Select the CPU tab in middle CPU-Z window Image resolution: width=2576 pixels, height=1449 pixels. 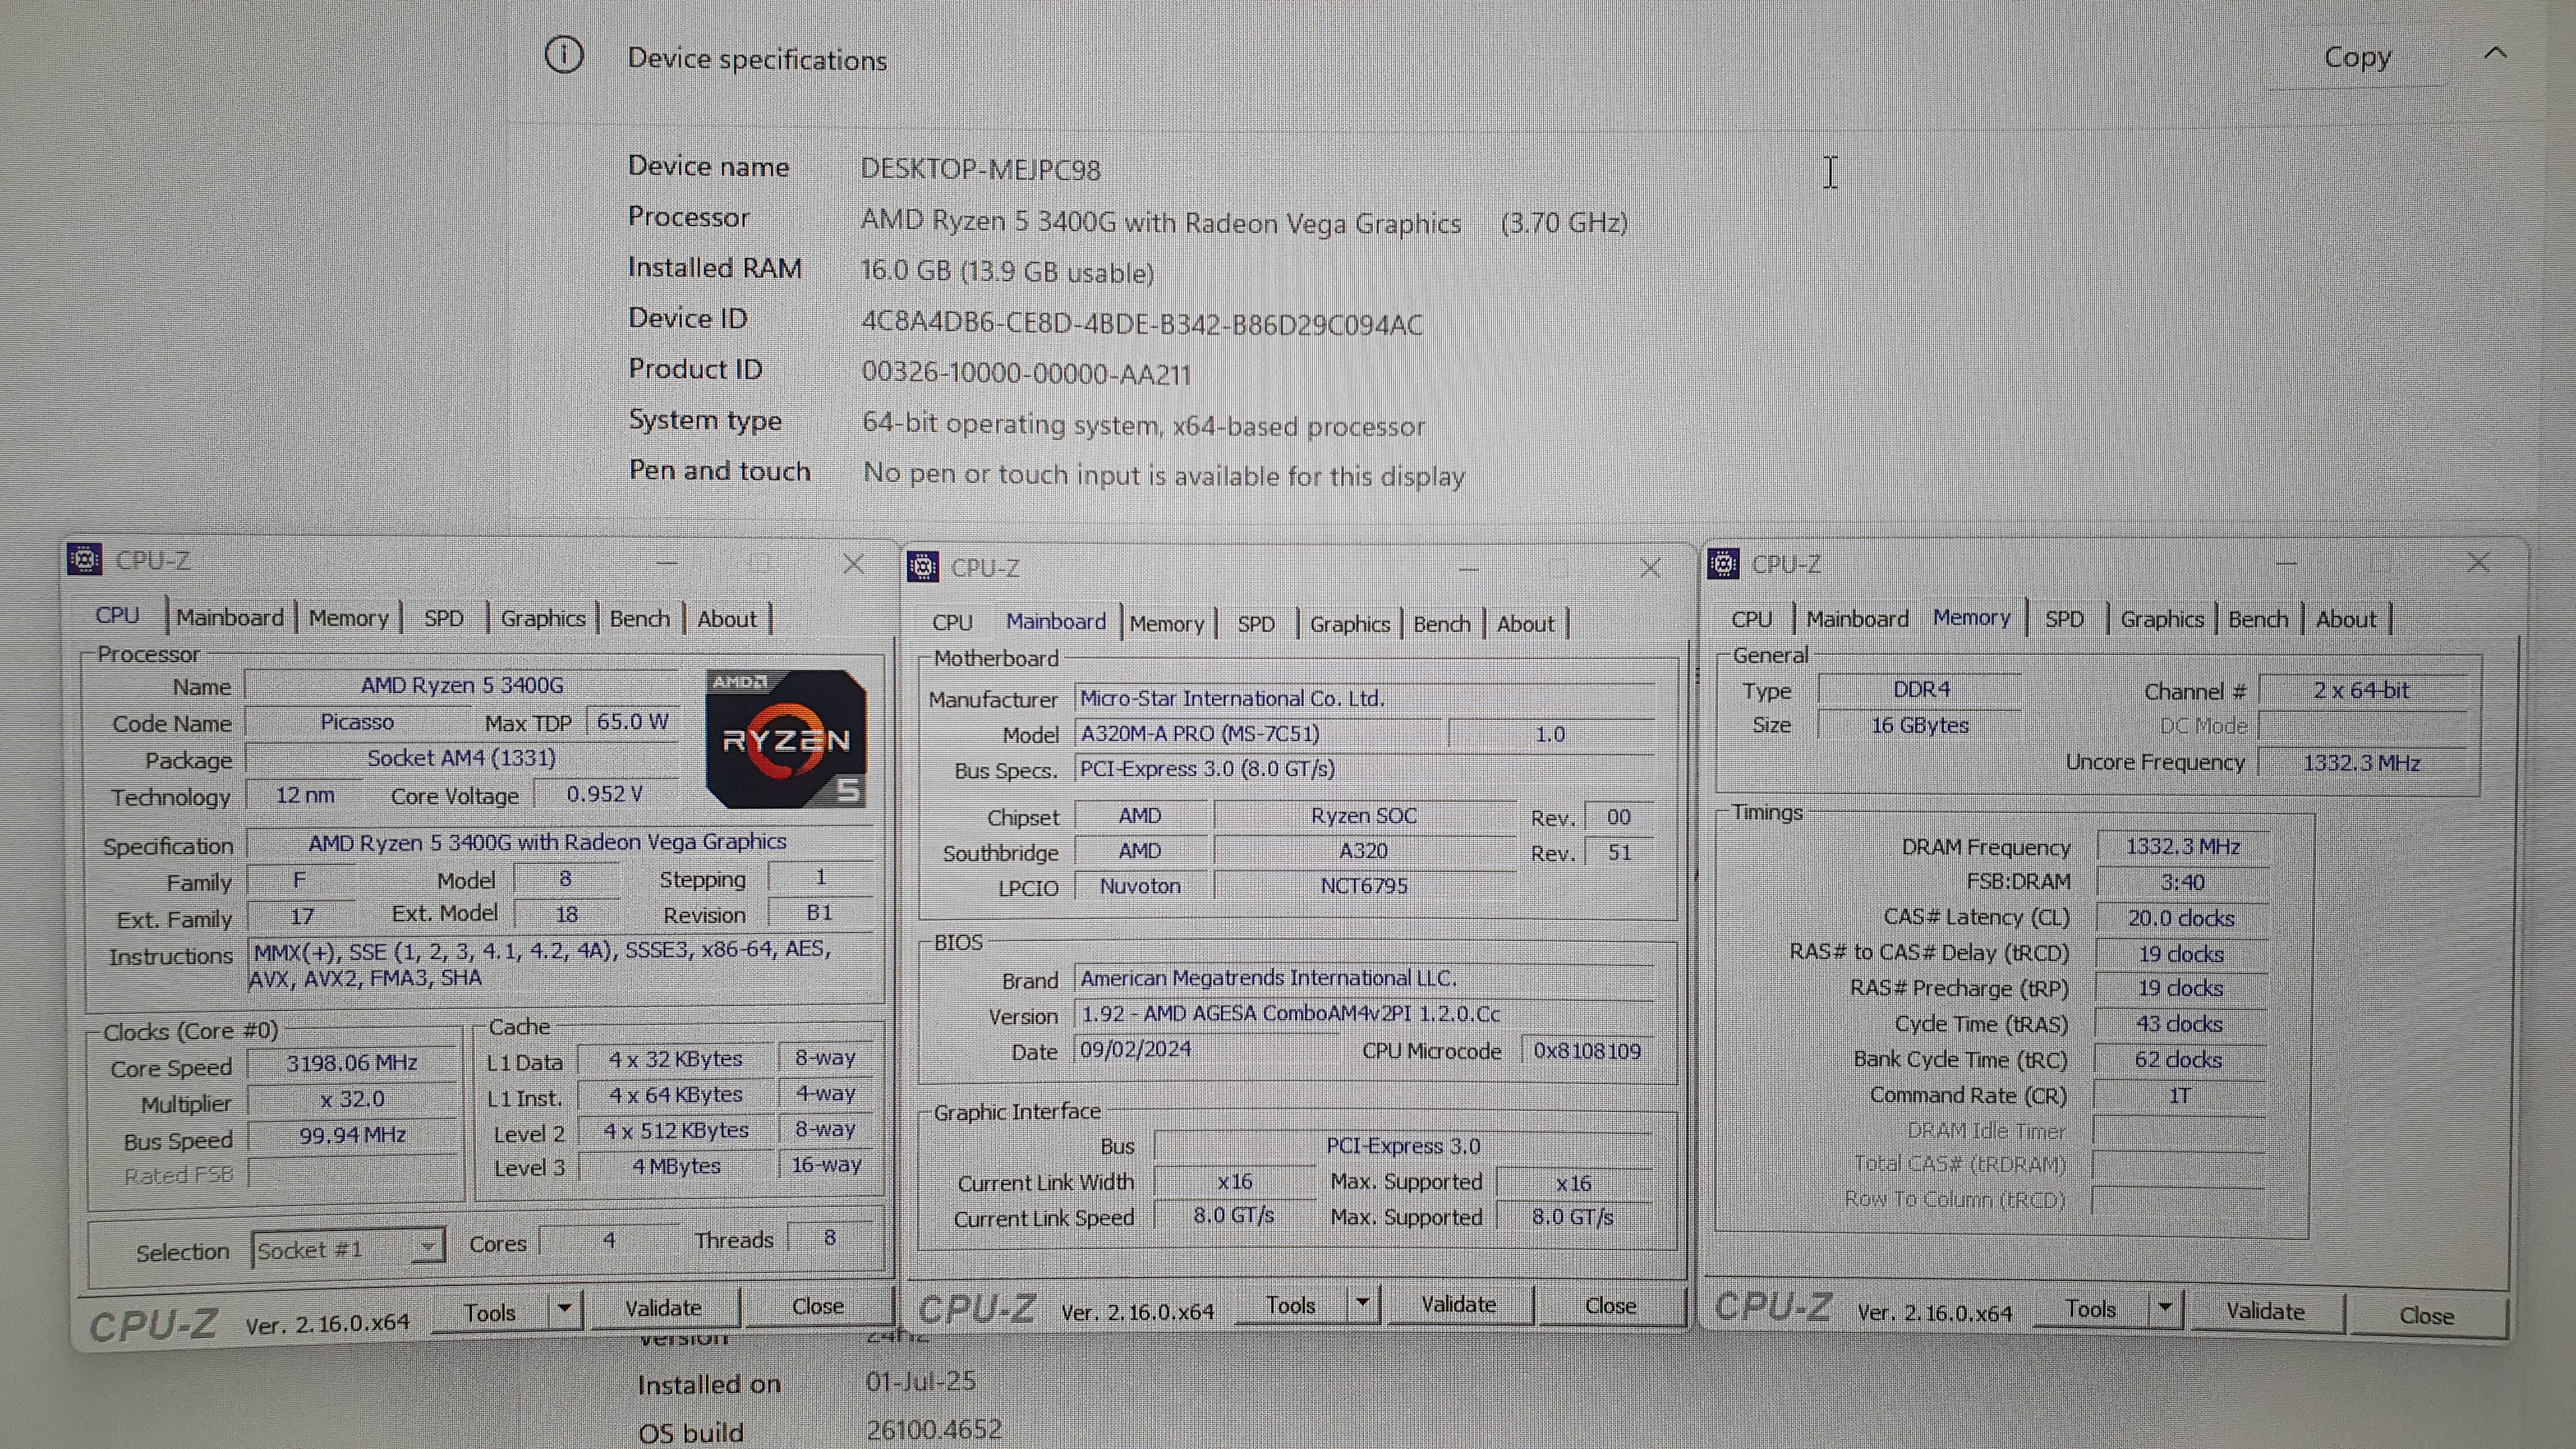coord(952,622)
